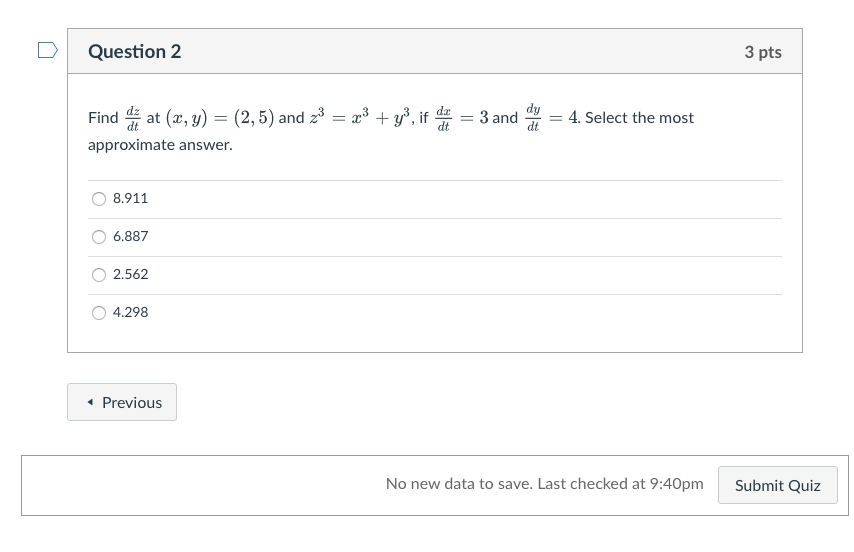Image resolution: width=854 pixels, height=552 pixels.
Task: Click the Question 2 heading
Action: point(135,52)
